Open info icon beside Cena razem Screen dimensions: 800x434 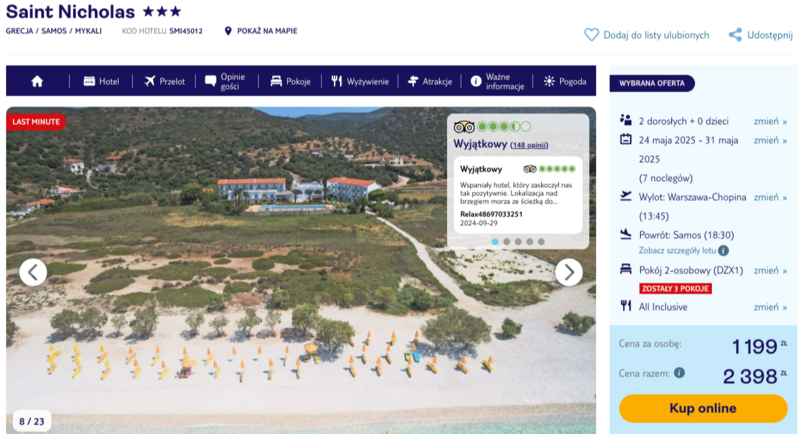tap(679, 373)
